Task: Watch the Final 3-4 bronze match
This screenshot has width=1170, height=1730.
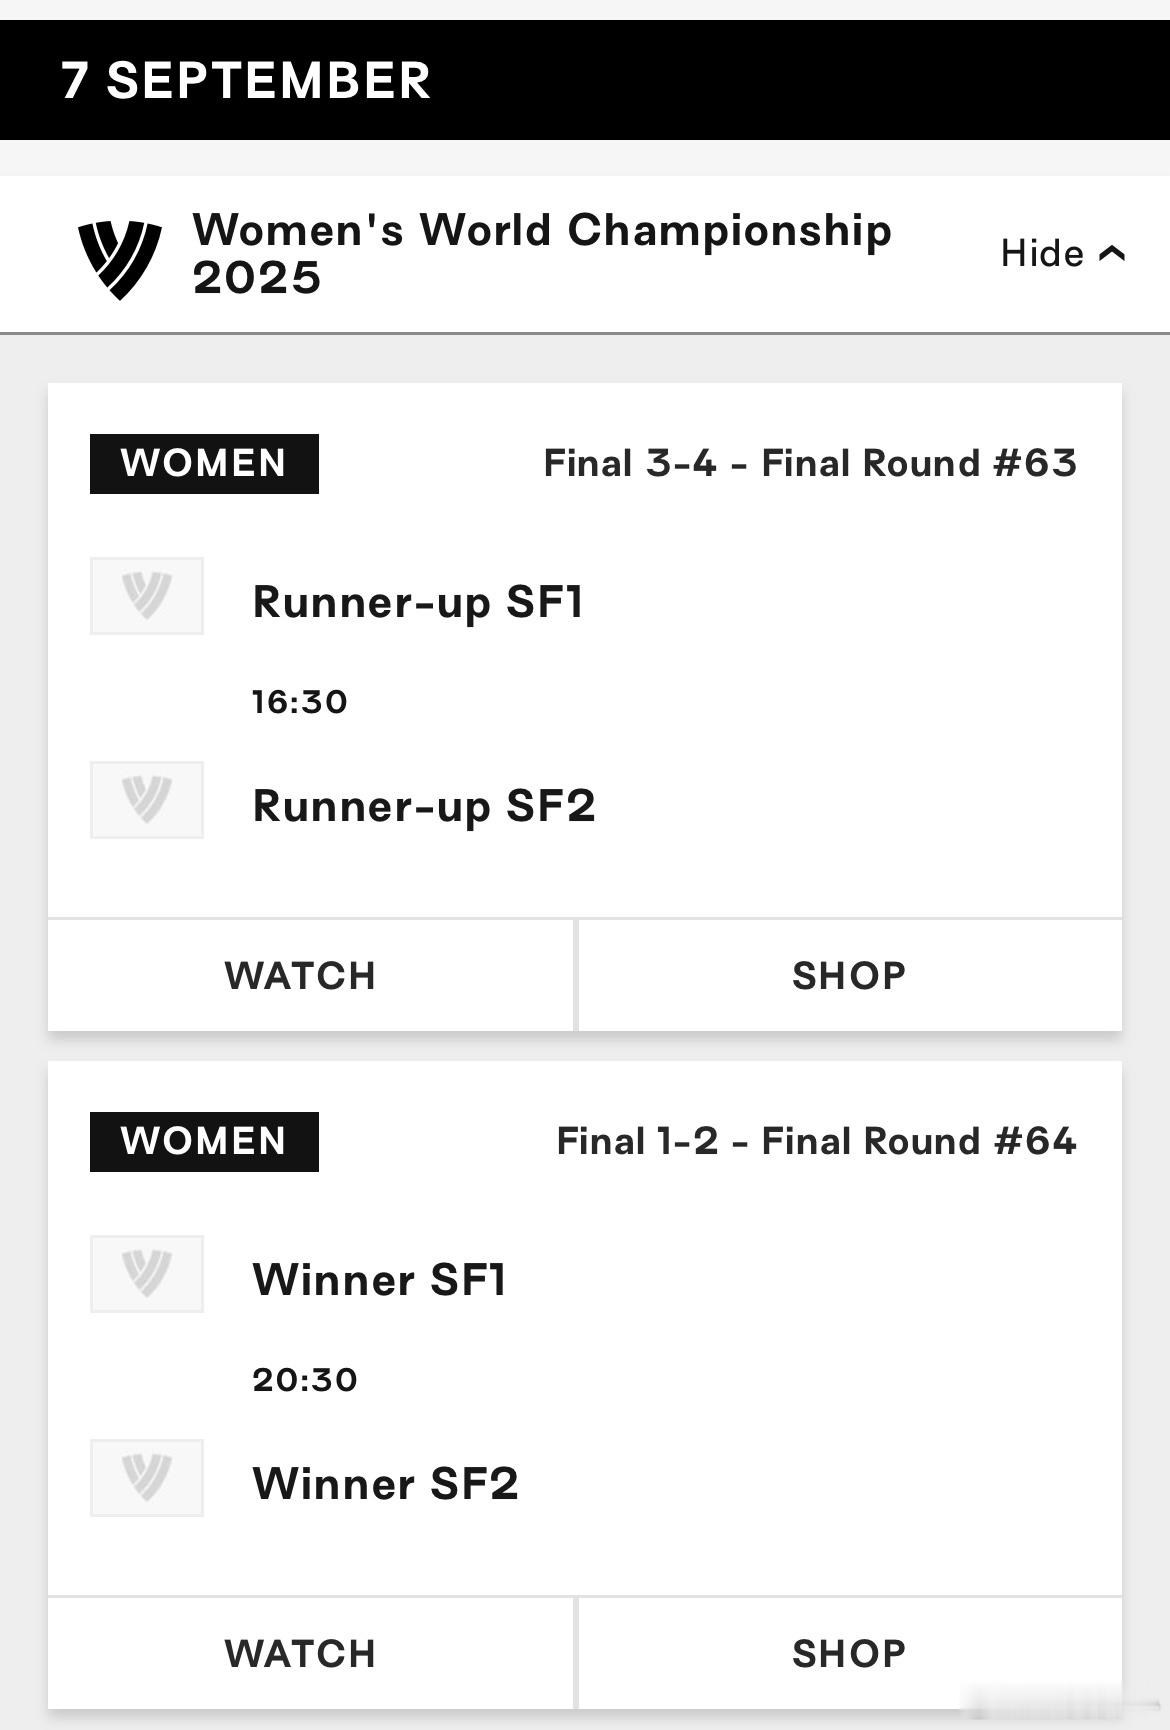Action: click(300, 975)
